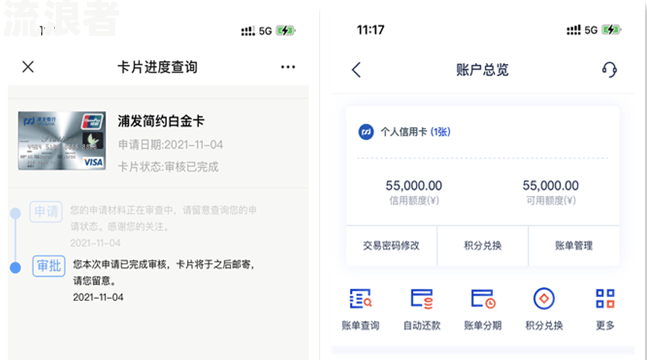Open the 账单分期 icon
Image resolution: width=647 pixels, height=360 pixels.
click(x=483, y=298)
